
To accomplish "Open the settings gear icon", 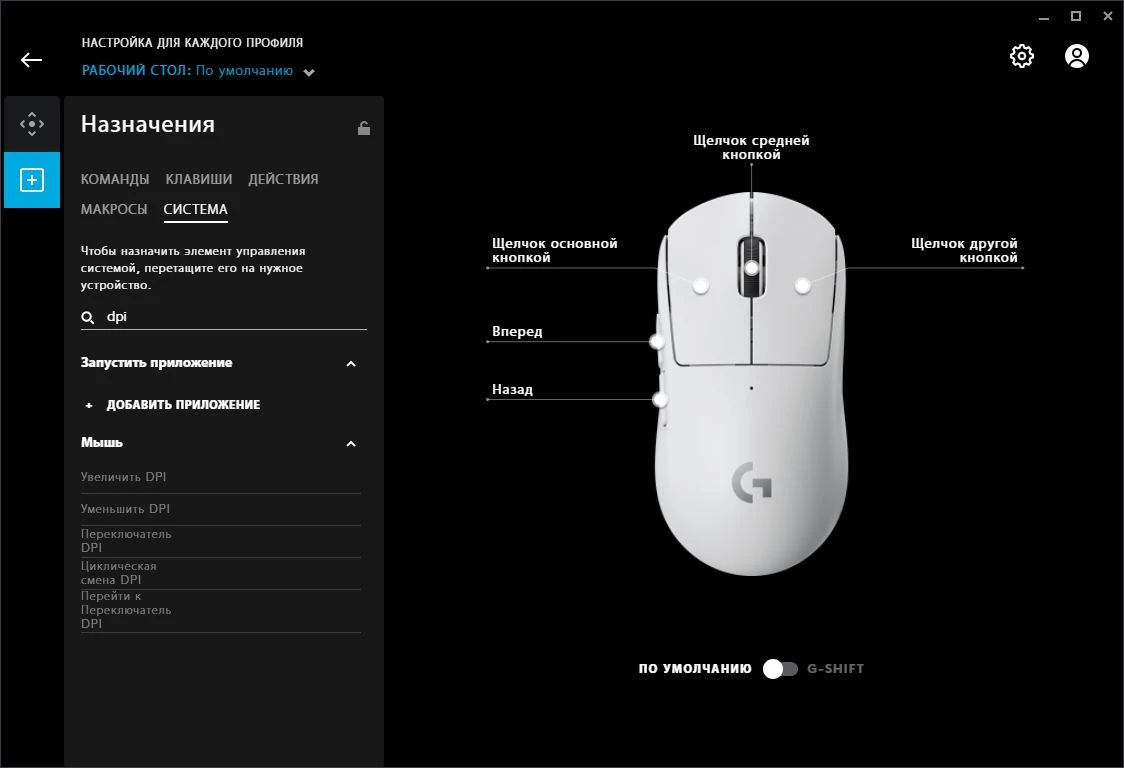I will point(1021,56).
